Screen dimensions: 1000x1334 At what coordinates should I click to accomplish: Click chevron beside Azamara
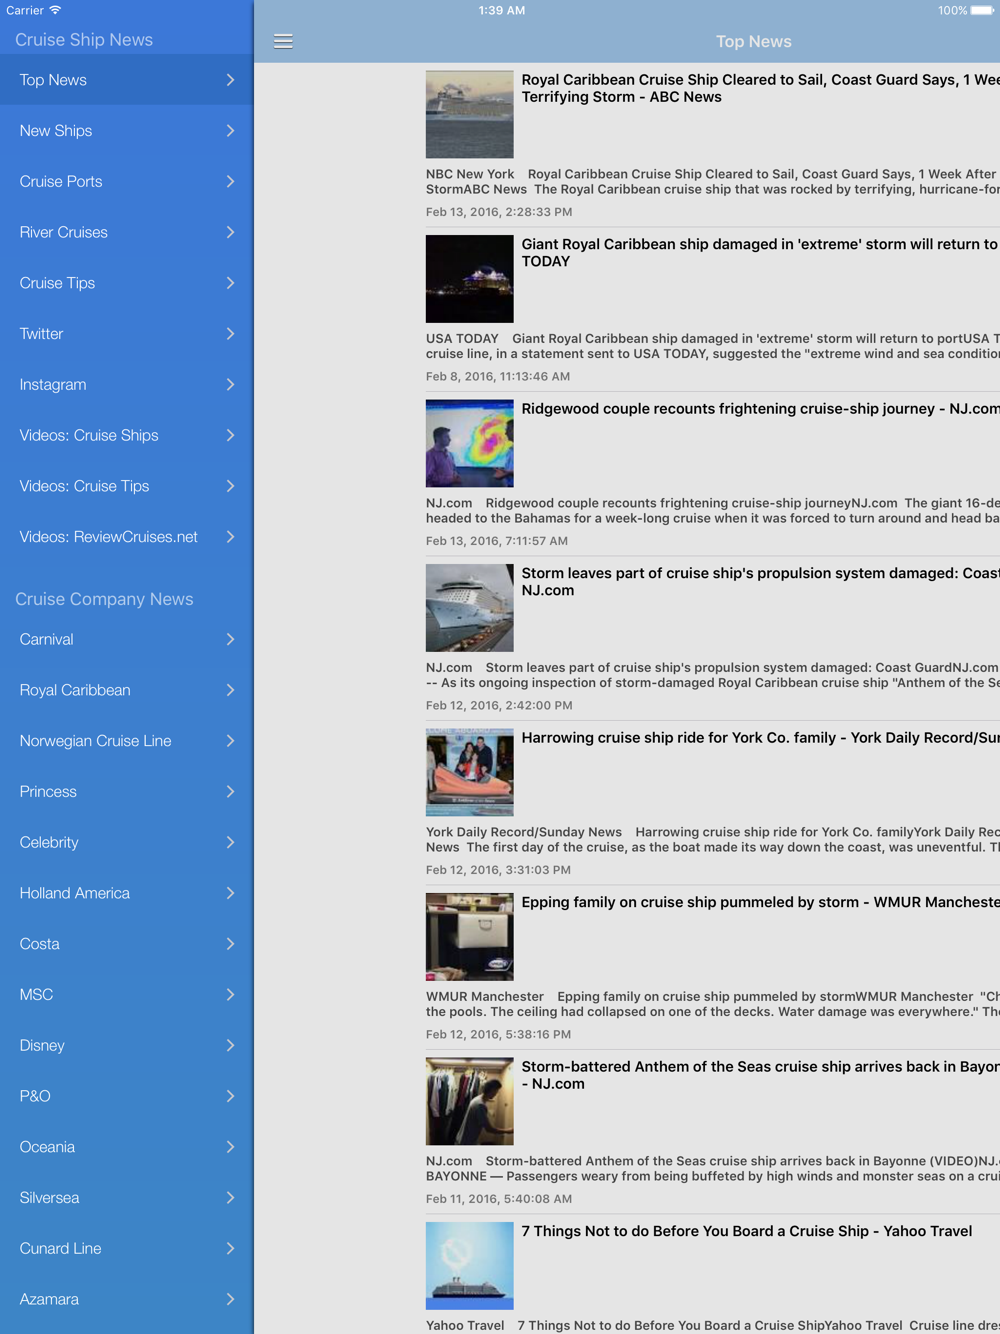tap(230, 1299)
